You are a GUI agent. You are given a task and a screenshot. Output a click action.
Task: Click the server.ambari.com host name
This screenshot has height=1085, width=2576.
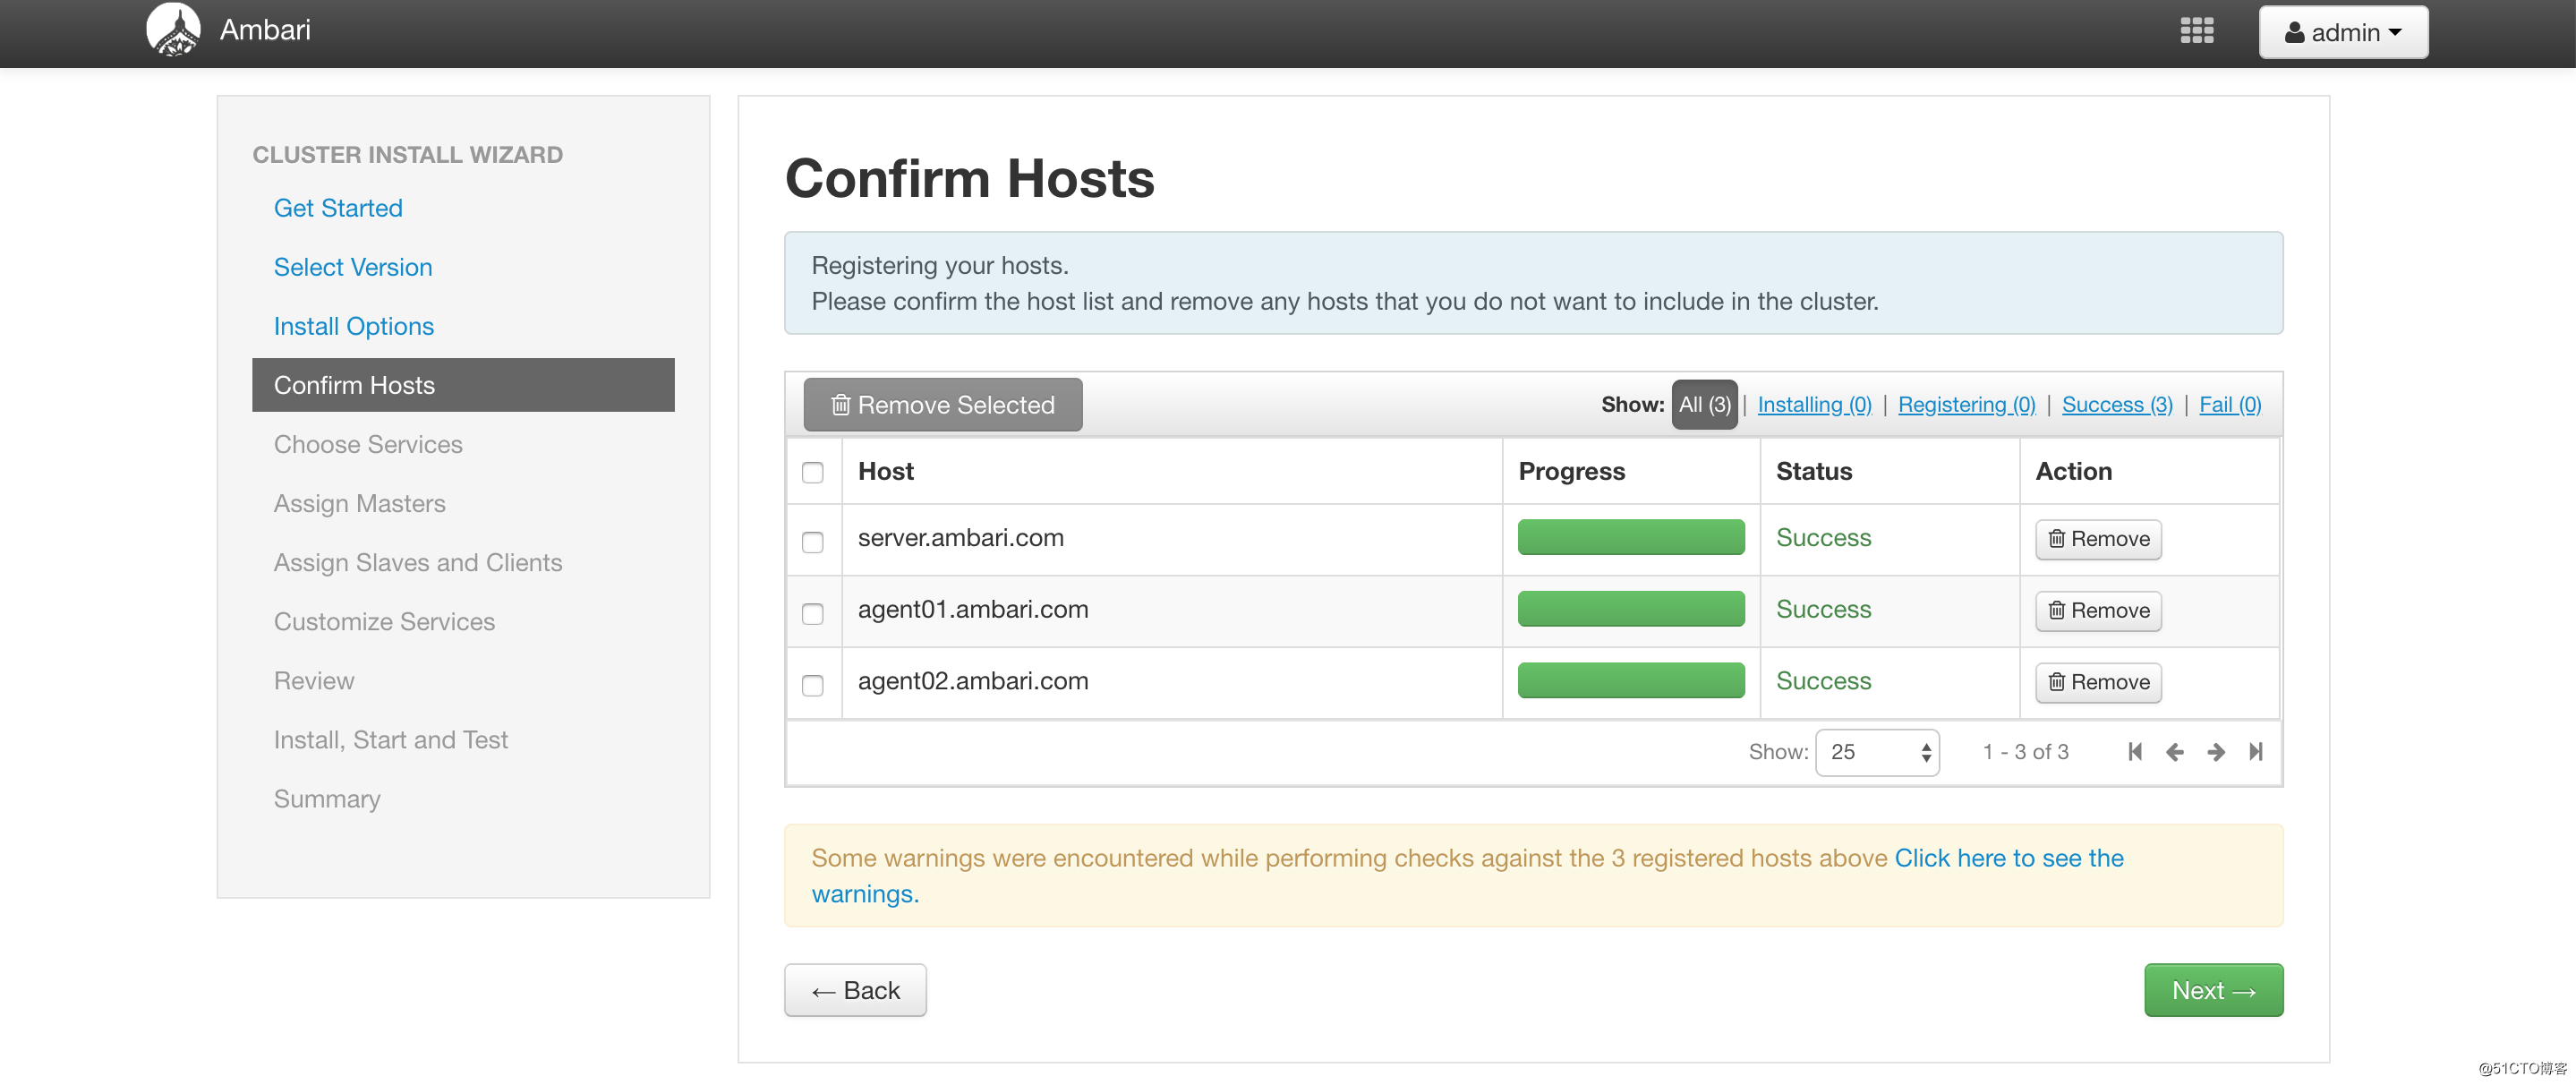(960, 537)
